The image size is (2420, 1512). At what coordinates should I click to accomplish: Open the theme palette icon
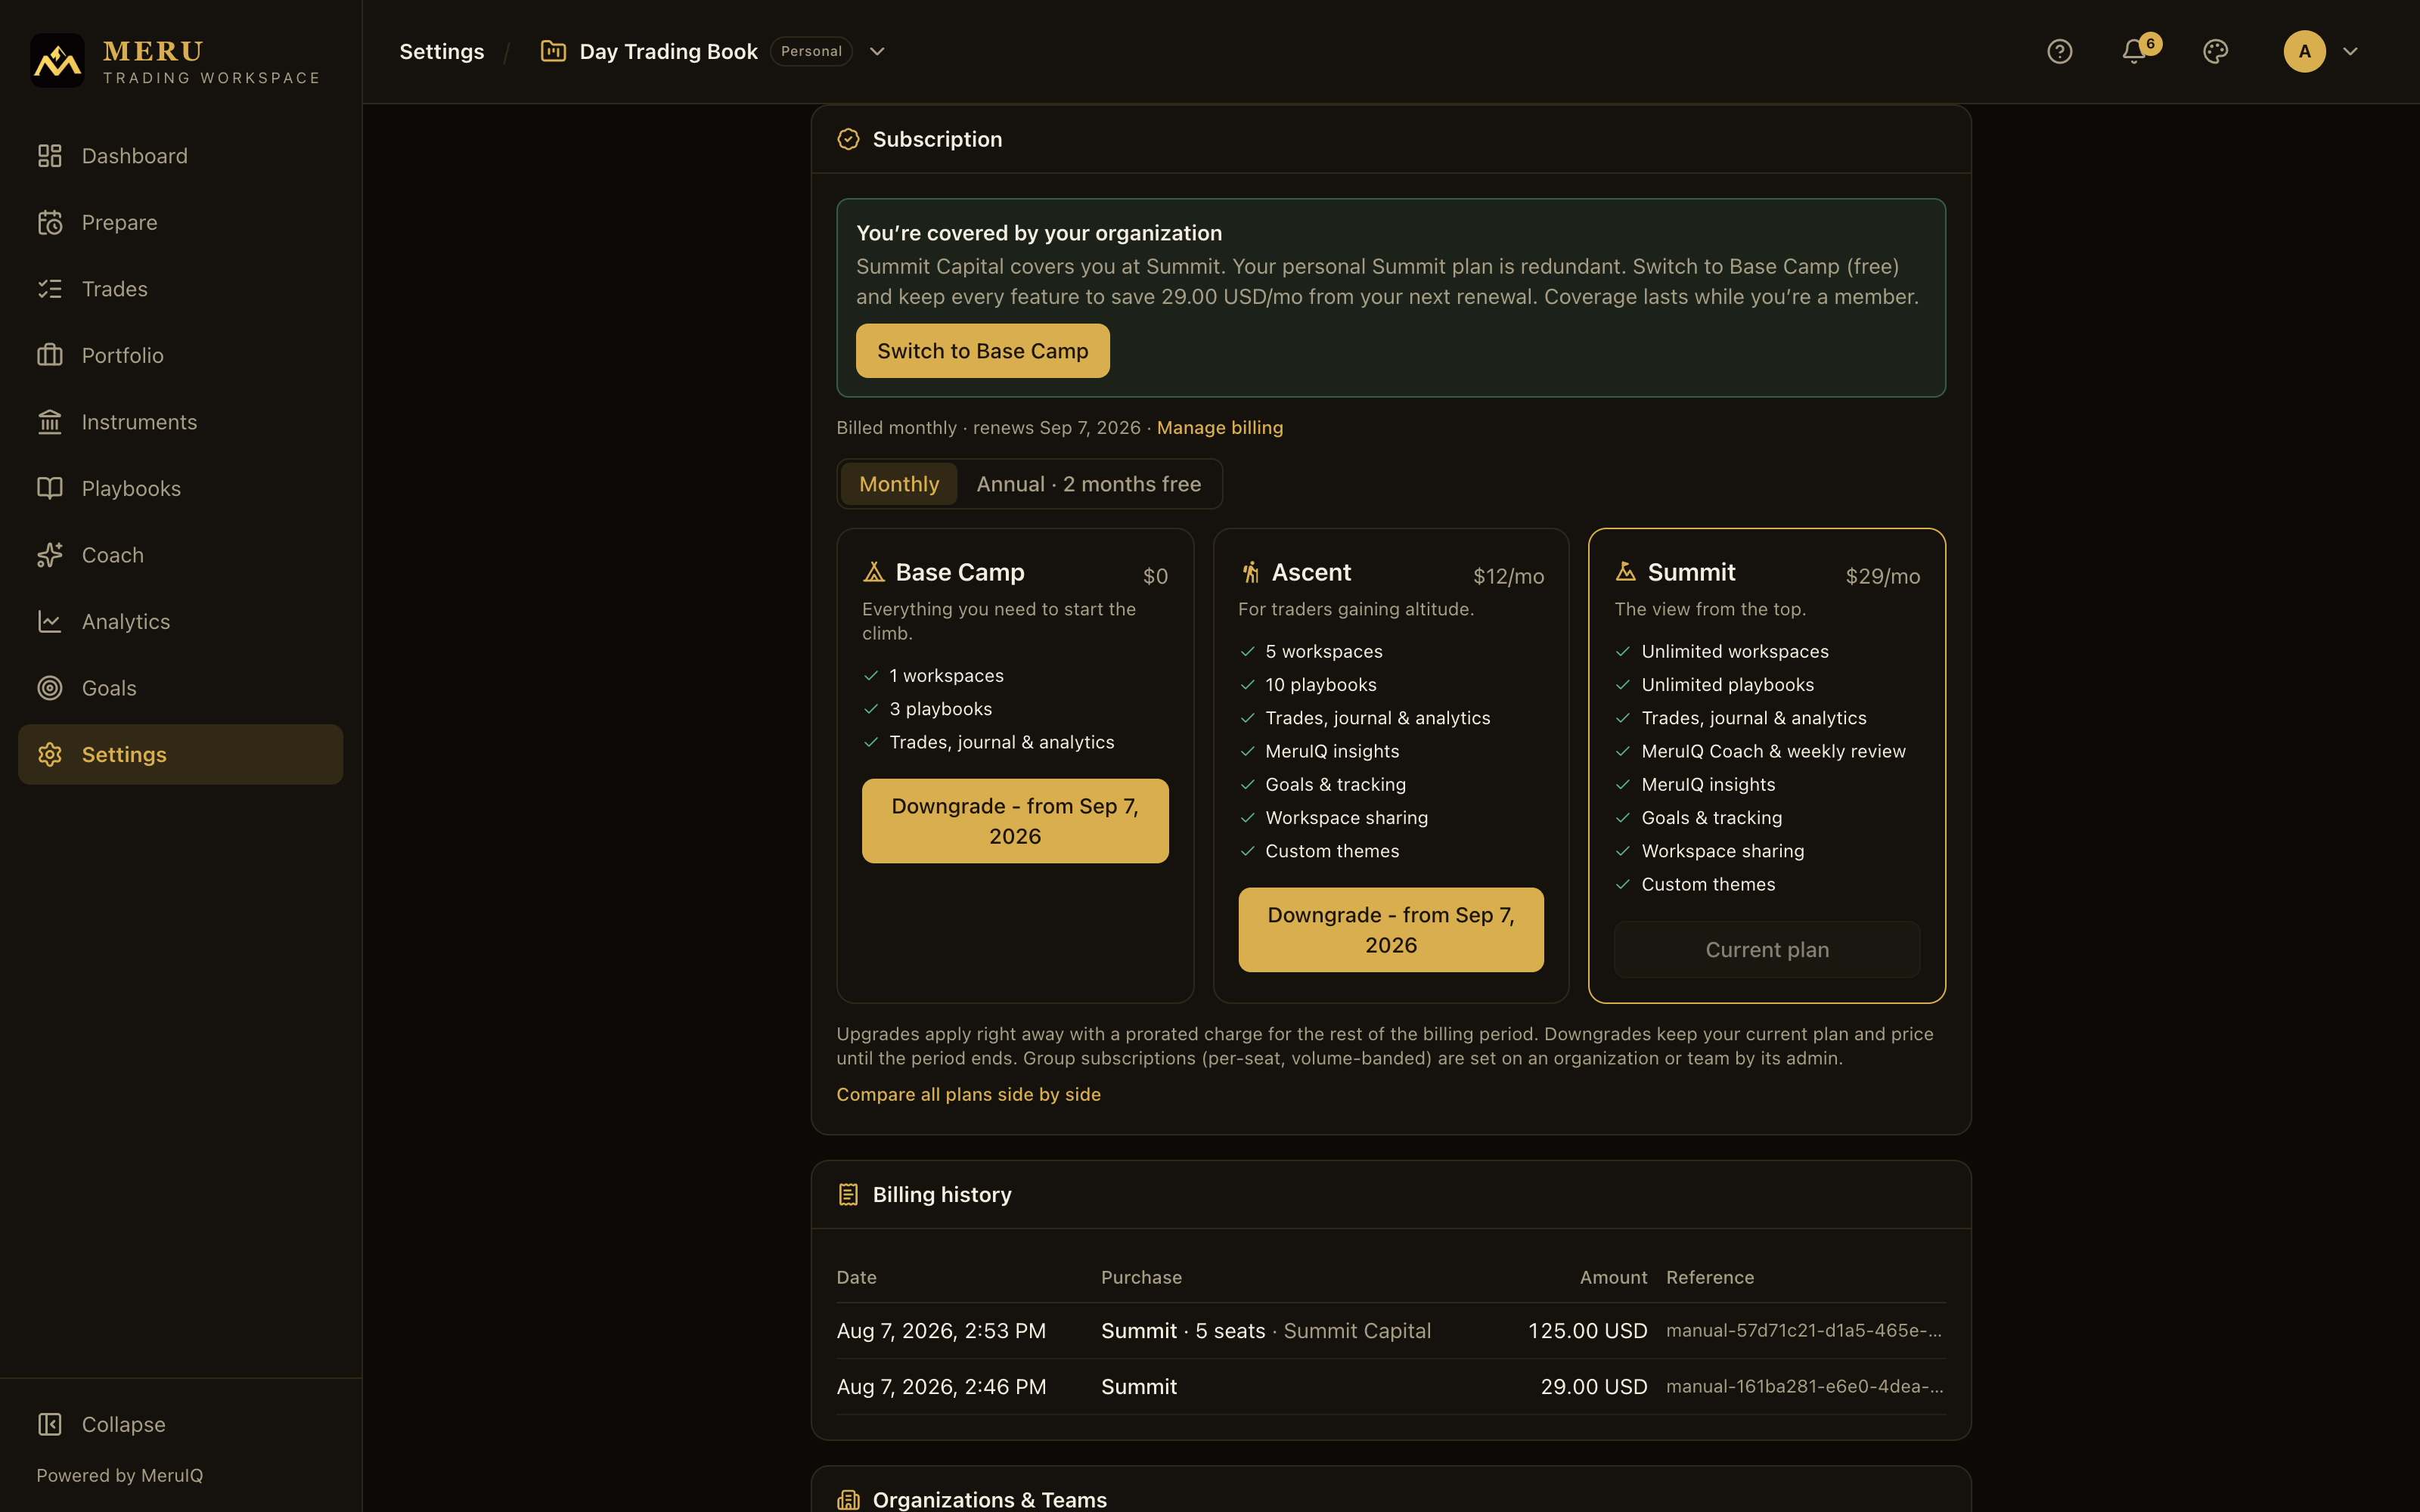(2215, 51)
